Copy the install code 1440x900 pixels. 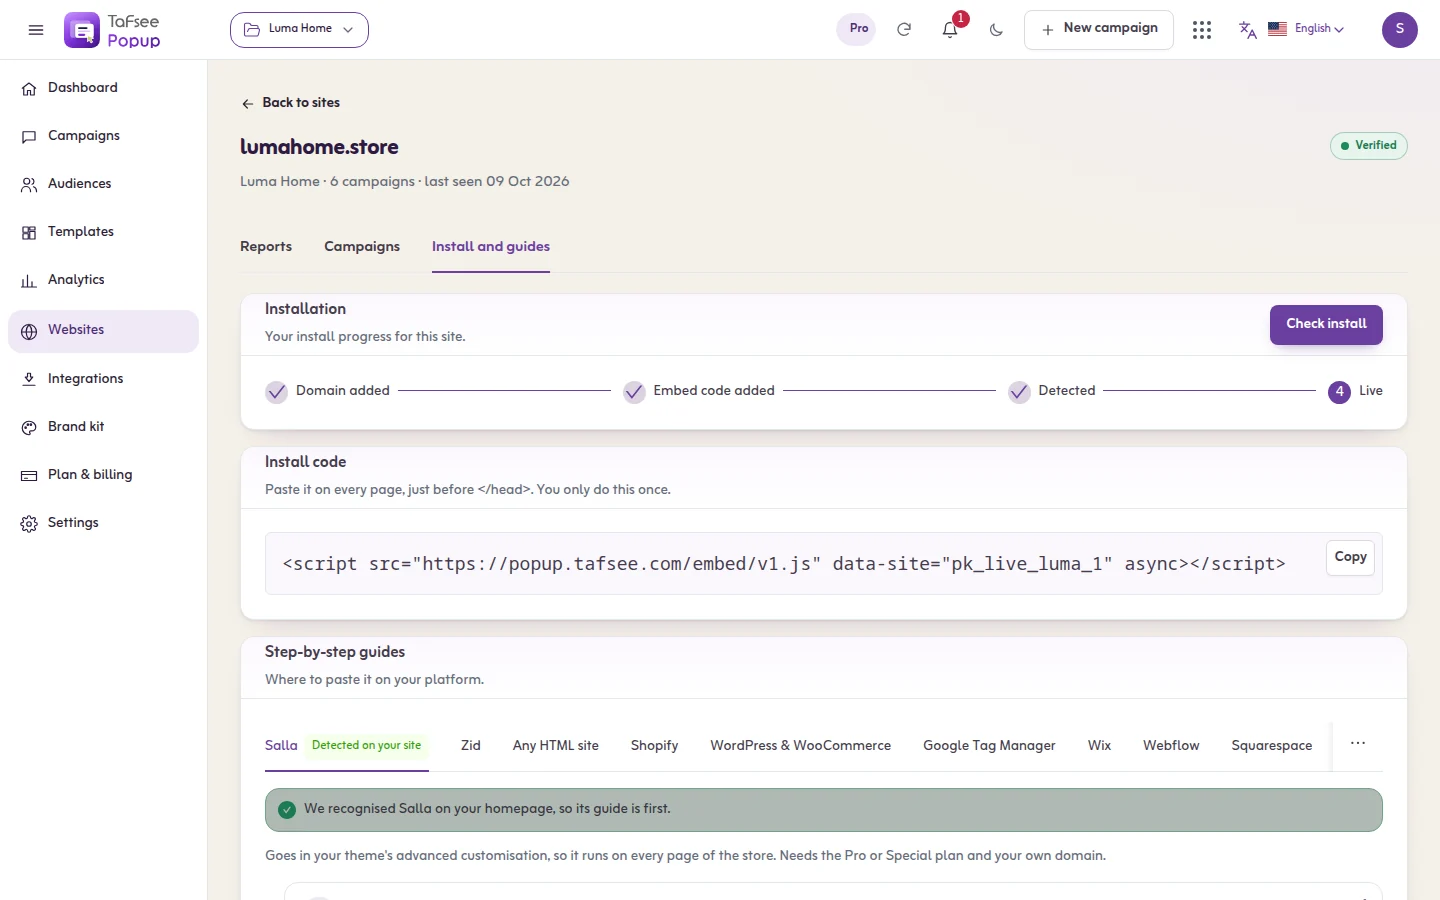coord(1350,557)
